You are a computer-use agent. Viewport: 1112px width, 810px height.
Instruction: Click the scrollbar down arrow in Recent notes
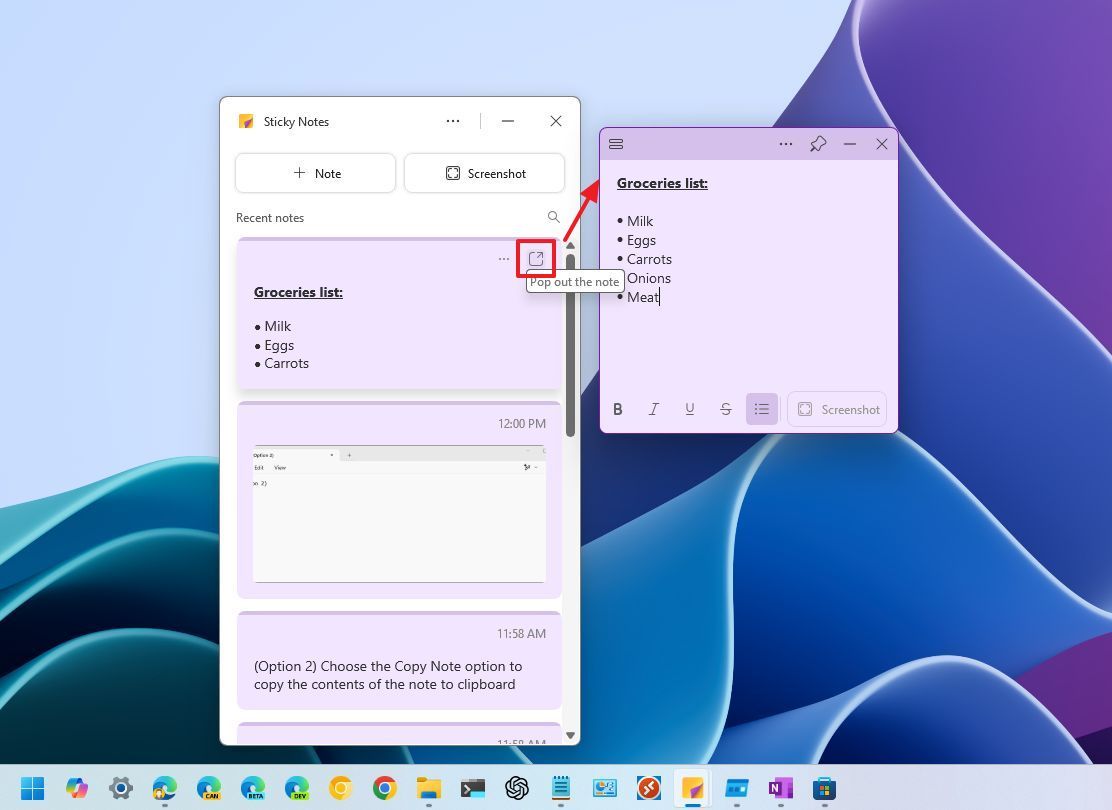tap(570, 736)
